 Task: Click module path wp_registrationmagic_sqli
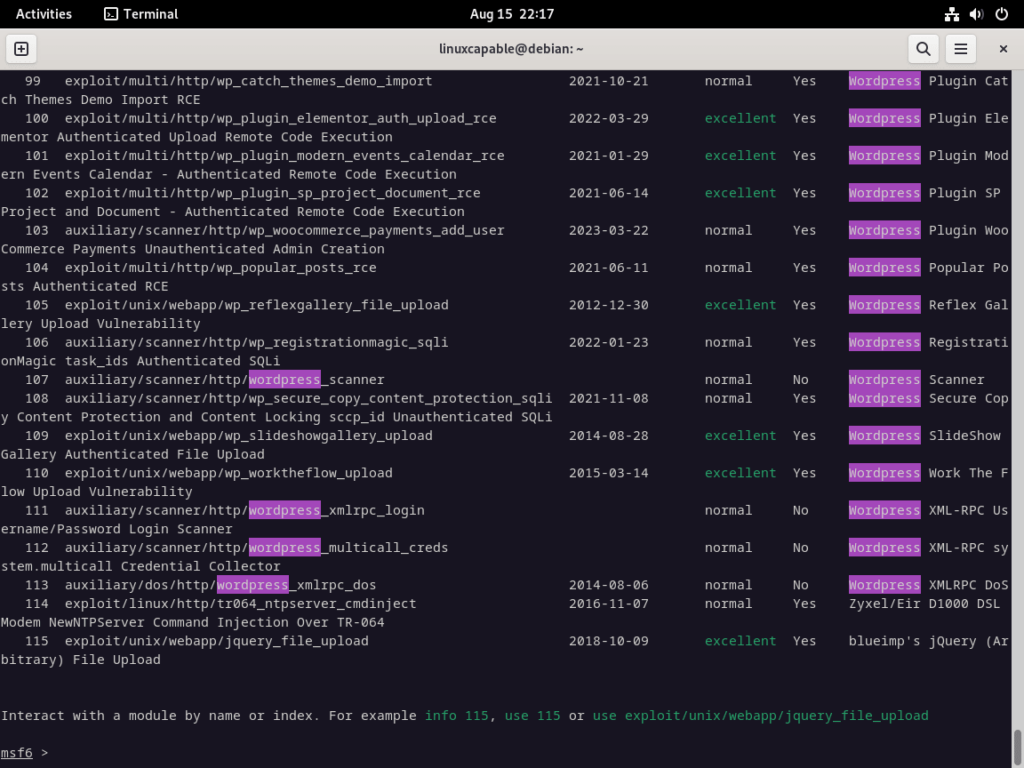click(257, 342)
